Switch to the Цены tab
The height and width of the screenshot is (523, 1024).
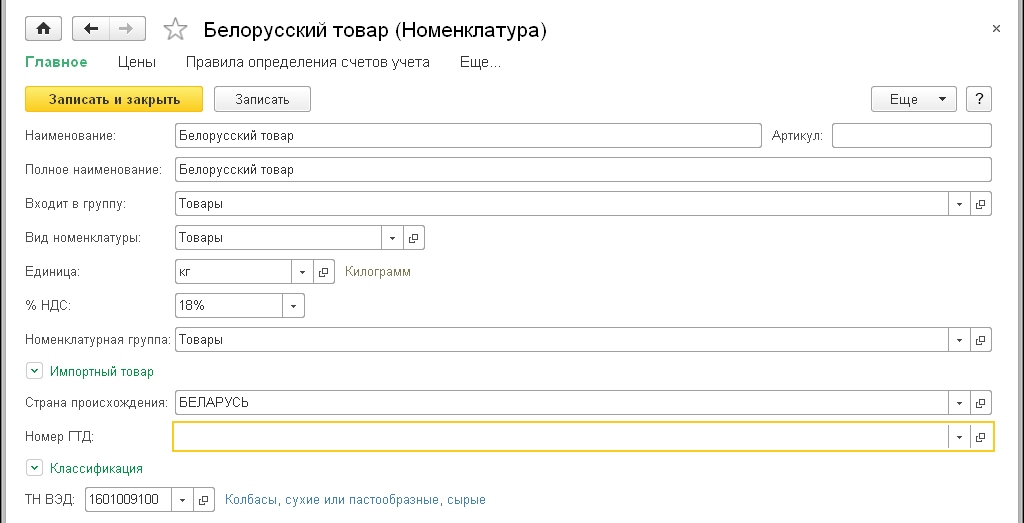coord(136,63)
